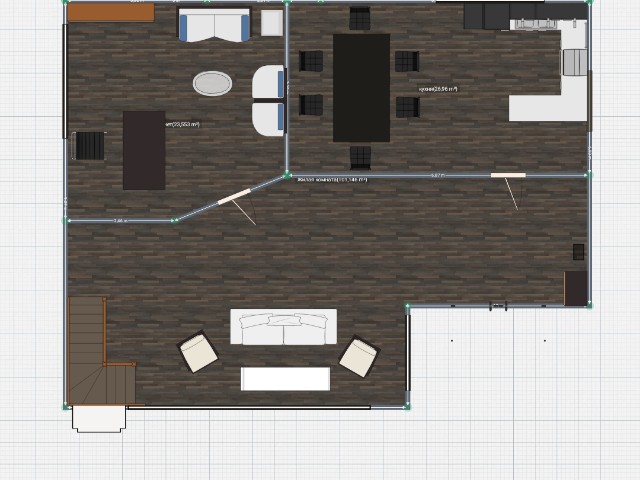
Task: Select the dark desk in left room
Action: click(x=144, y=150)
